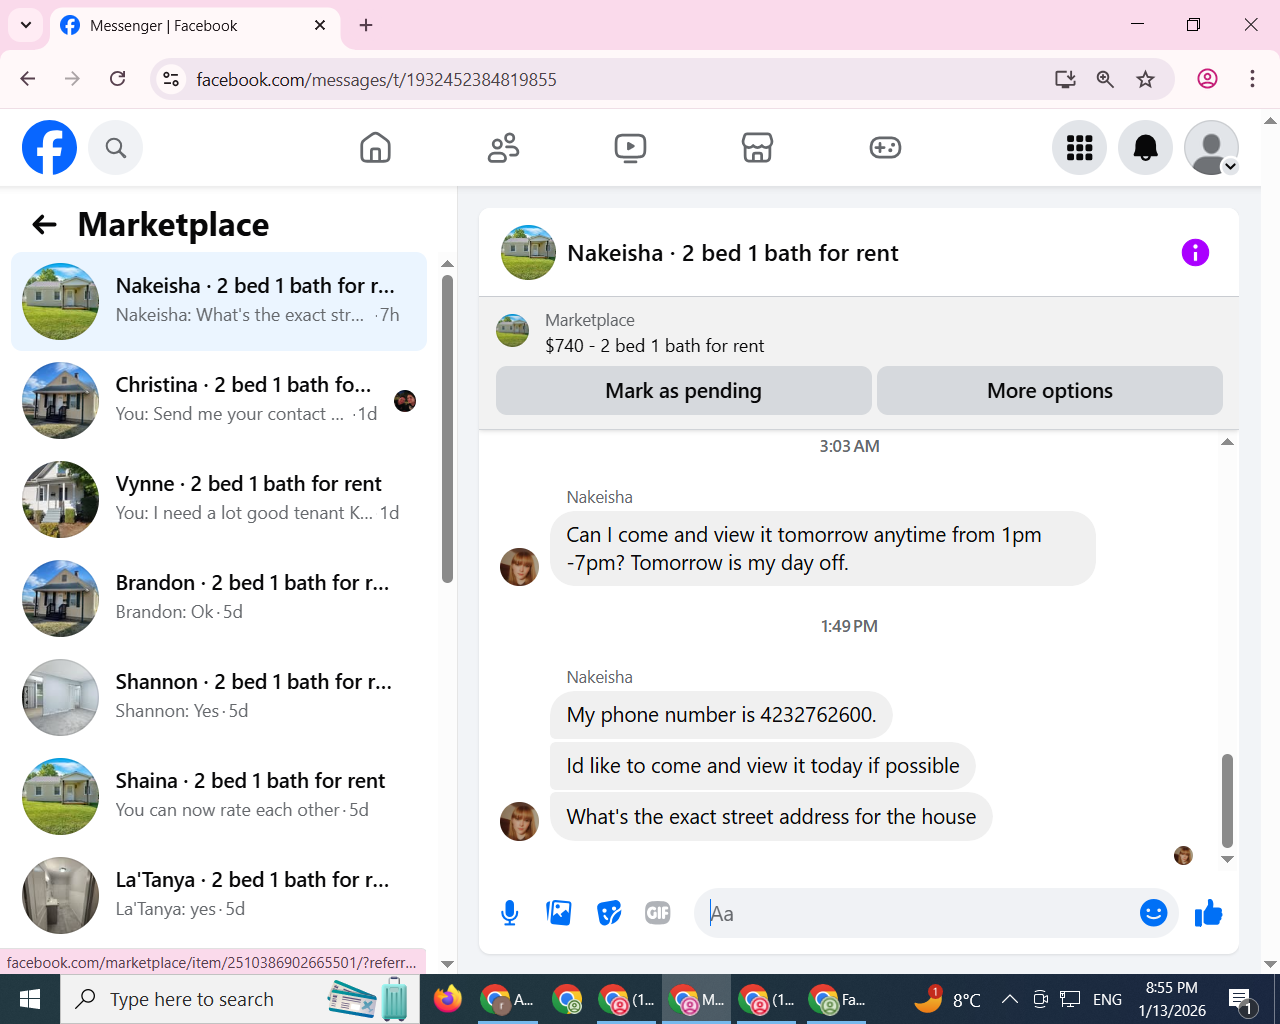Viewport: 1280px width, 1024px height.
Task: Click the address bar URL
Action: pyautogui.click(x=376, y=80)
